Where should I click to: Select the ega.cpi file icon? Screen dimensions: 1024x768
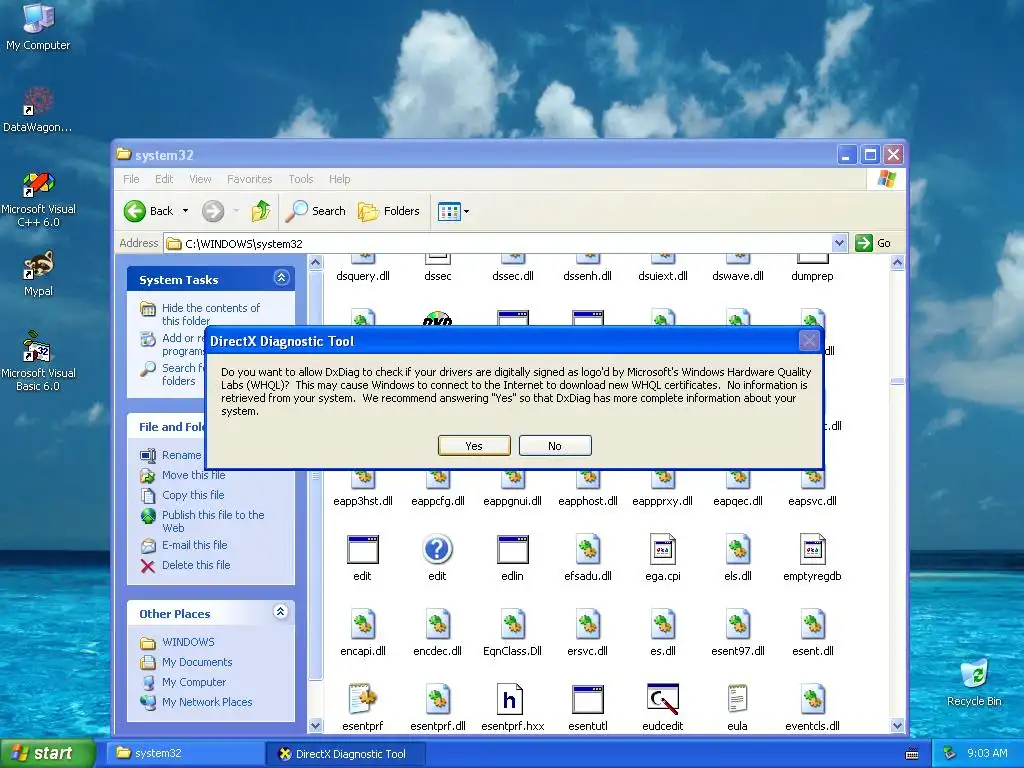(663, 550)
